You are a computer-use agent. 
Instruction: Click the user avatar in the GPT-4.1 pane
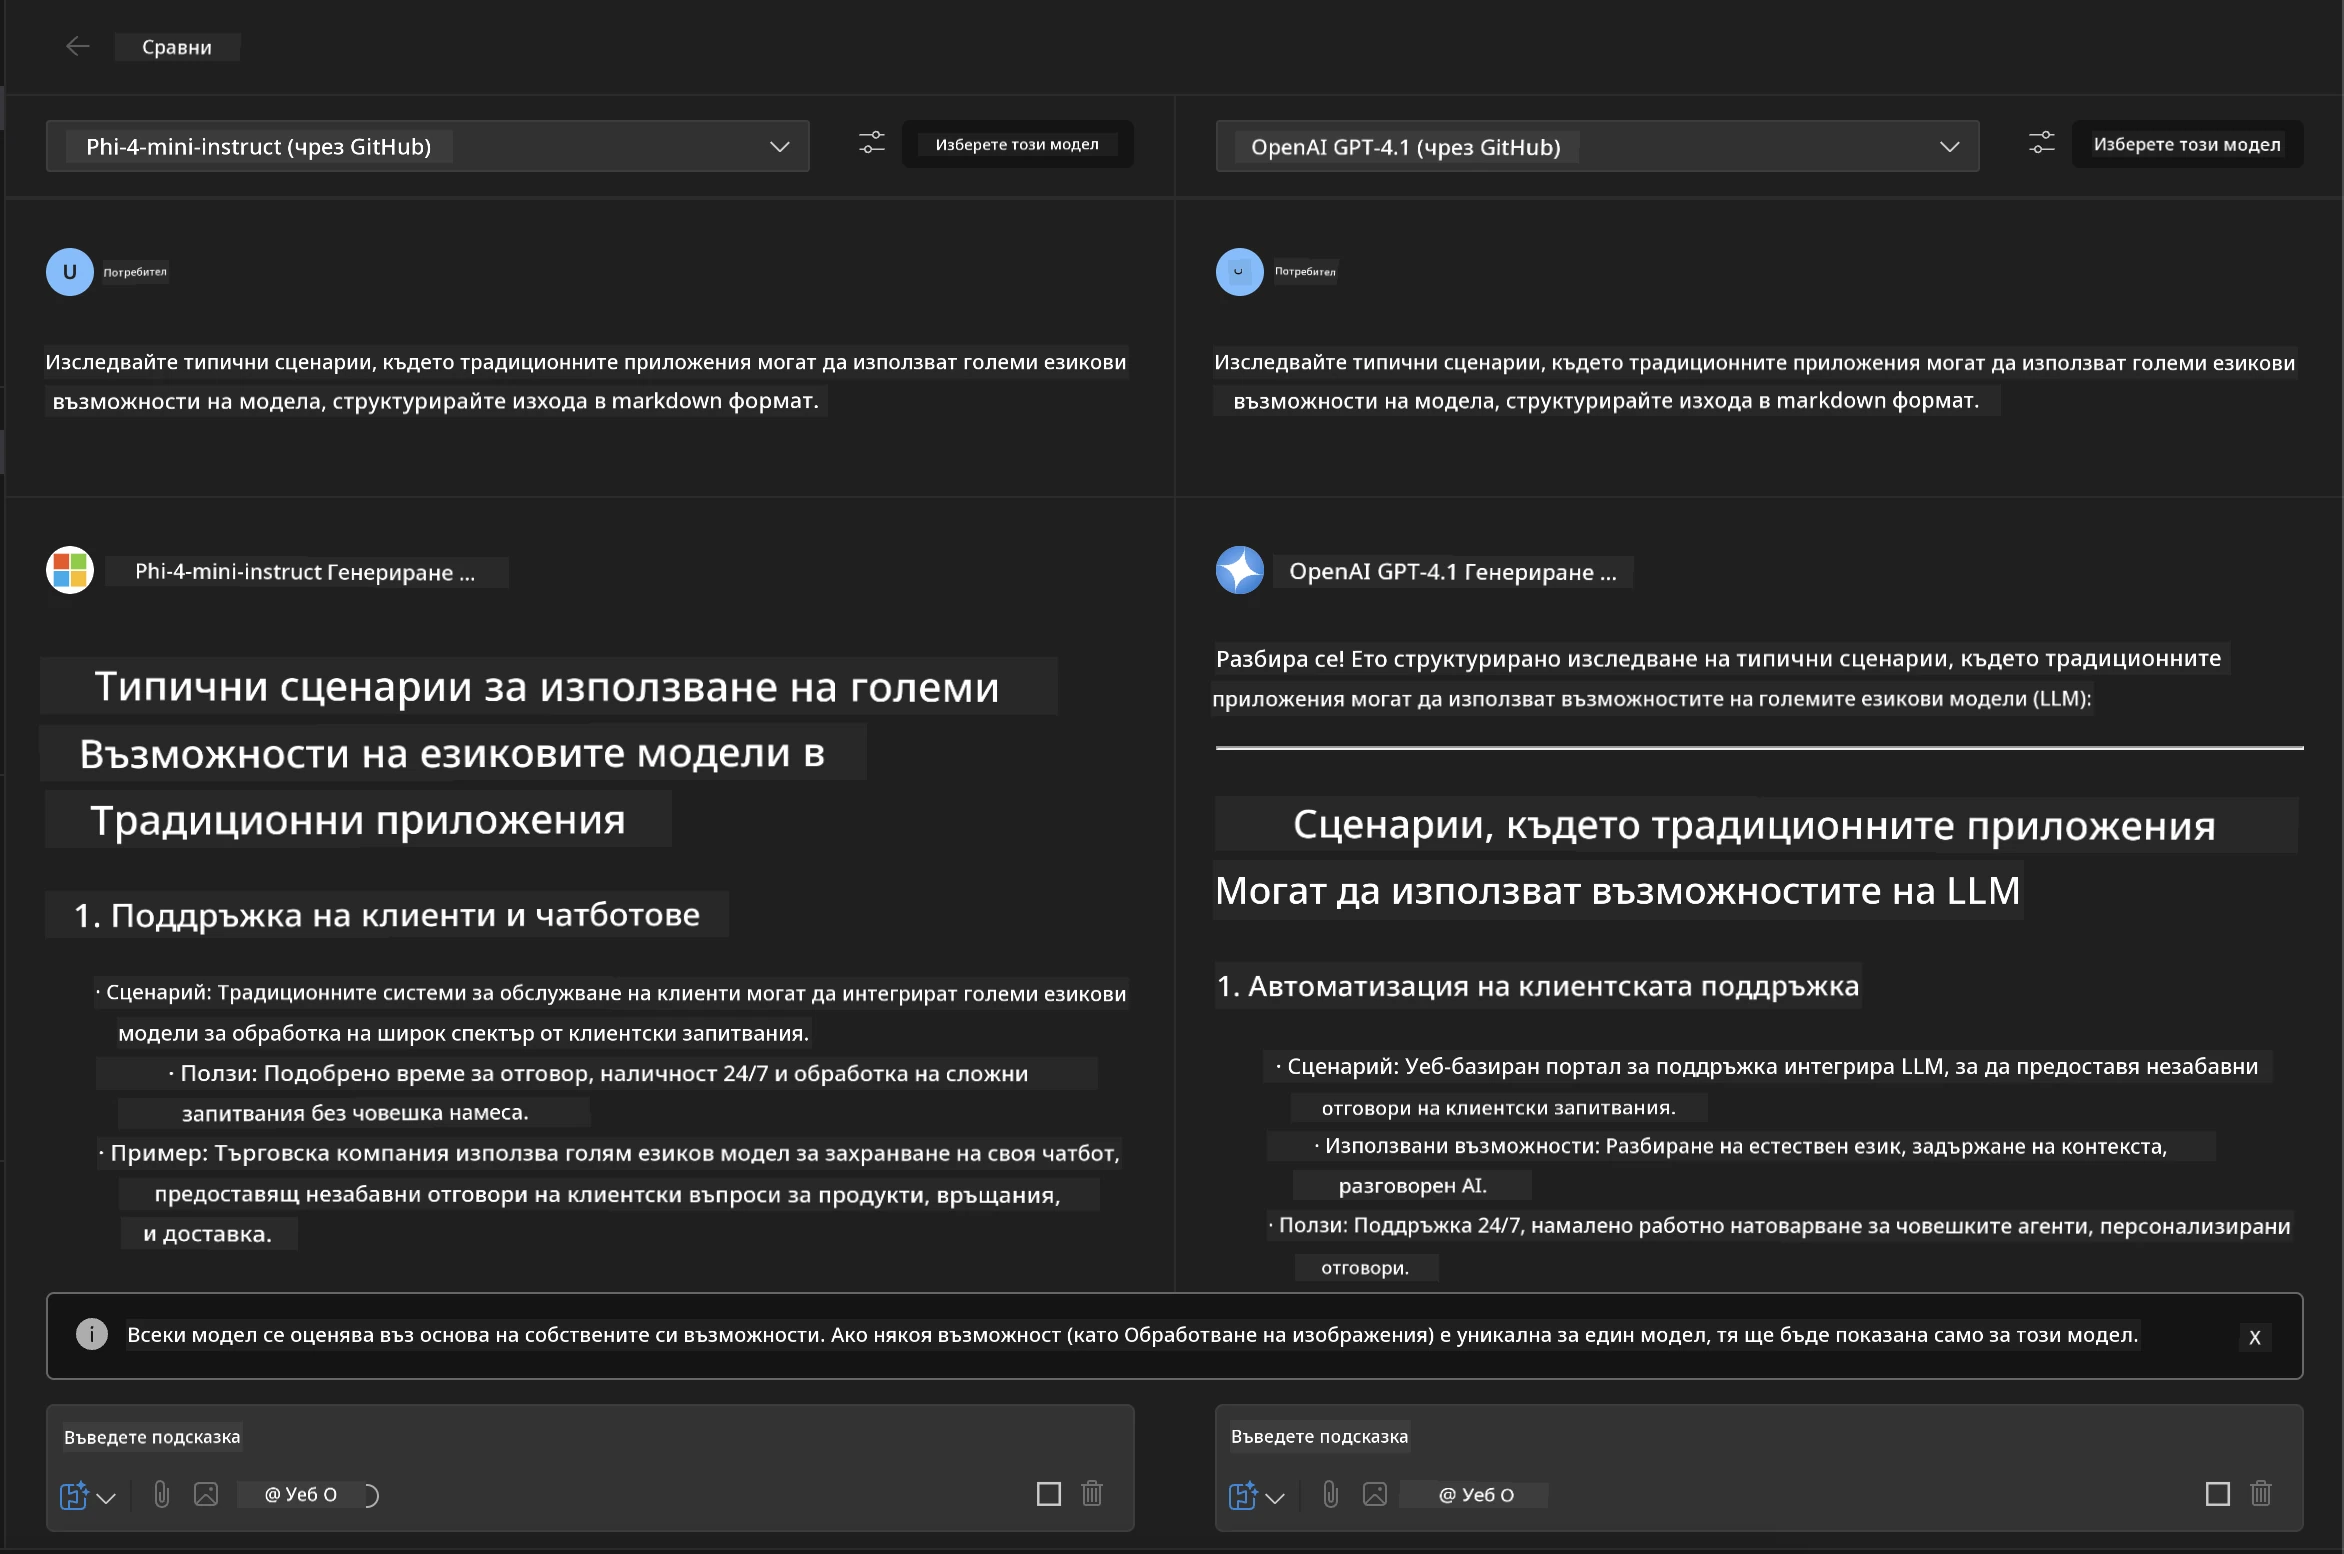[x=1240, y=272]
